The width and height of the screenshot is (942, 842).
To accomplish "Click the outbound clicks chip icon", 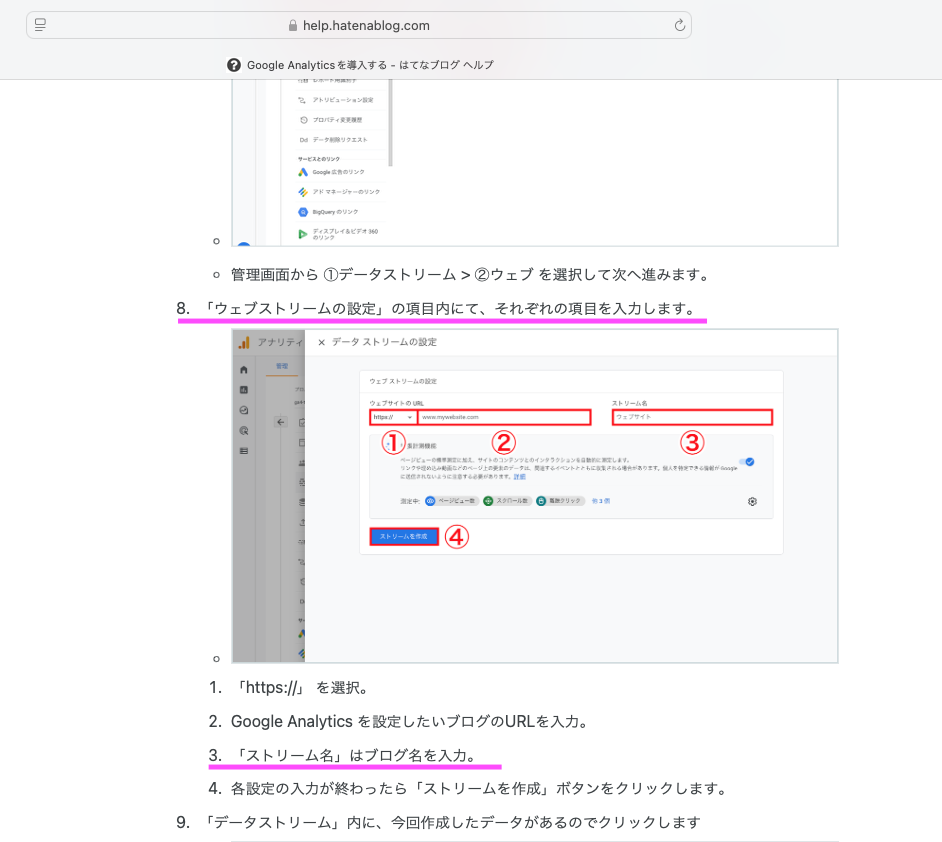I will click(541, 501).
